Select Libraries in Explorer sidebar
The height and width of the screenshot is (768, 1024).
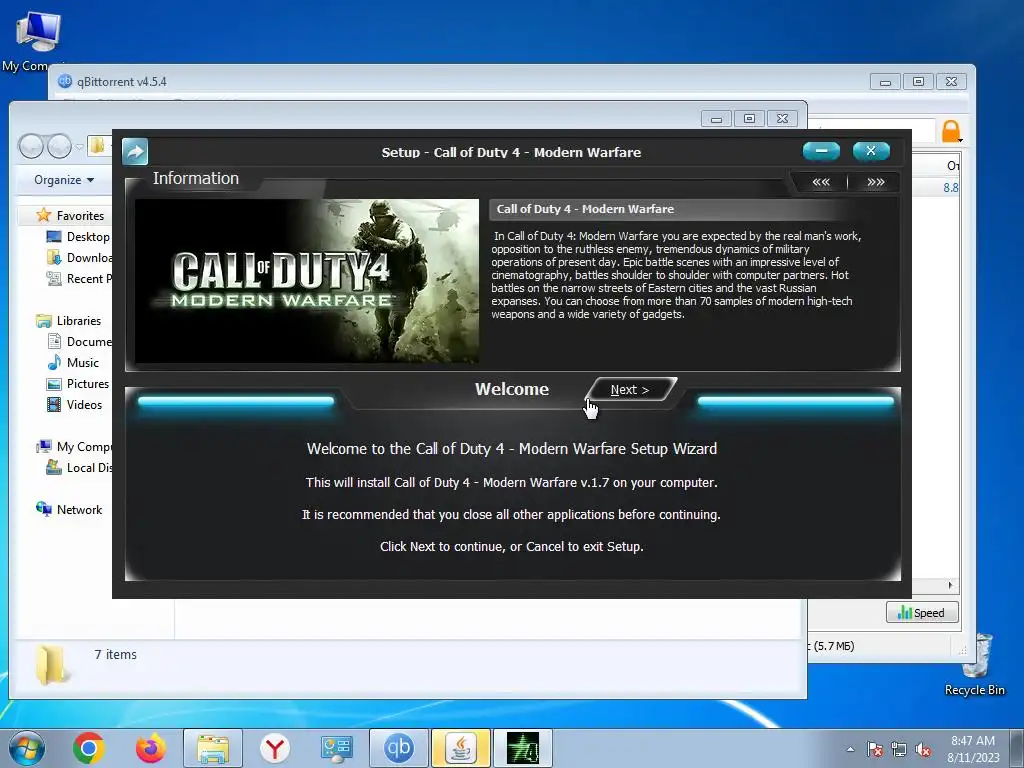(x=69, y=321)
